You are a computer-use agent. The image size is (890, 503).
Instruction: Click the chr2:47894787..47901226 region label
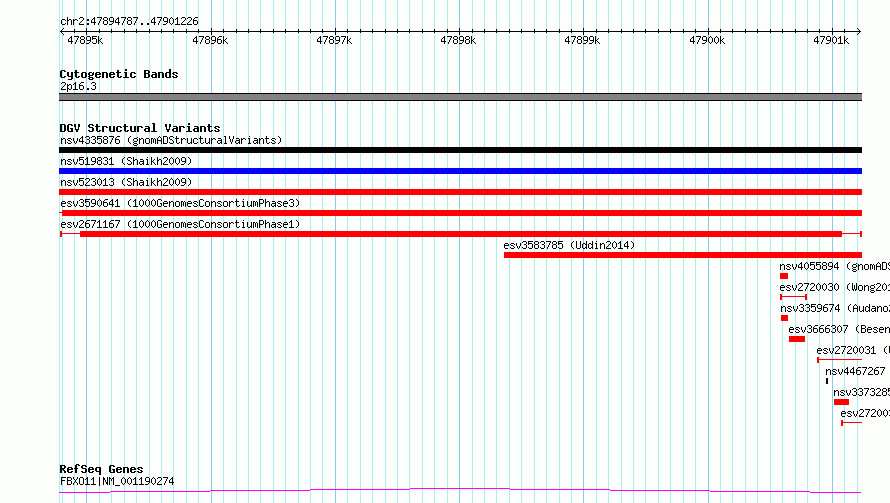[129, 21]
